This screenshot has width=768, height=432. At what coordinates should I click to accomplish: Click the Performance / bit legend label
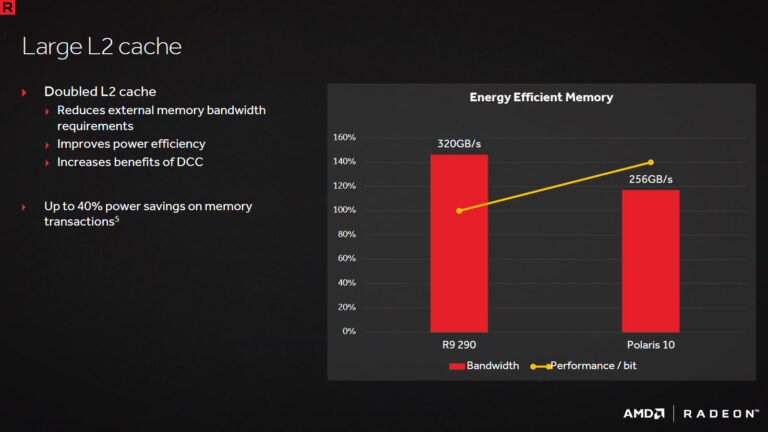pyautogui.click(x=594, y=366)
